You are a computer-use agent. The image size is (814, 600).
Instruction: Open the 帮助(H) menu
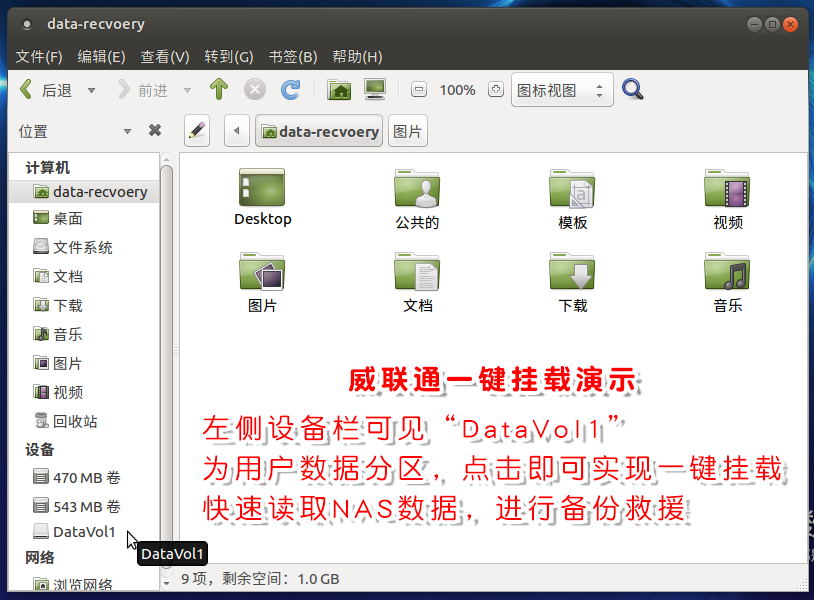(357, 56)
